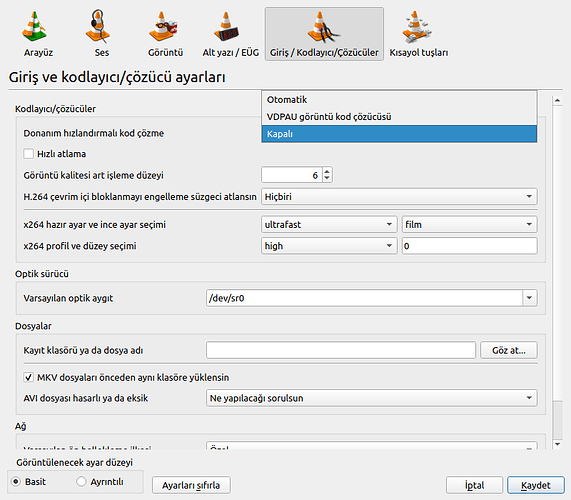Click the scrollbar up arrow
571x500 pixels.
click(x=557, y=100)
